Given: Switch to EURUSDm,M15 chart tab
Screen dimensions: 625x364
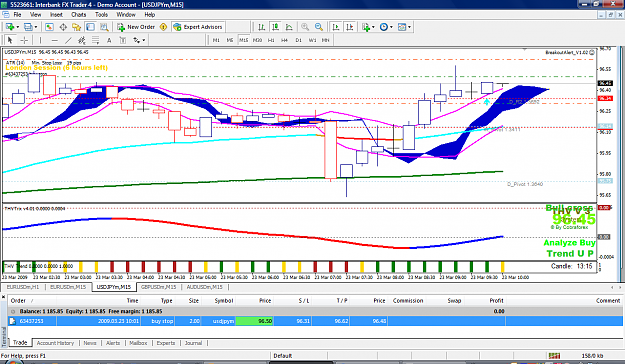Looking at the screenshot, I should pos(68,287).
